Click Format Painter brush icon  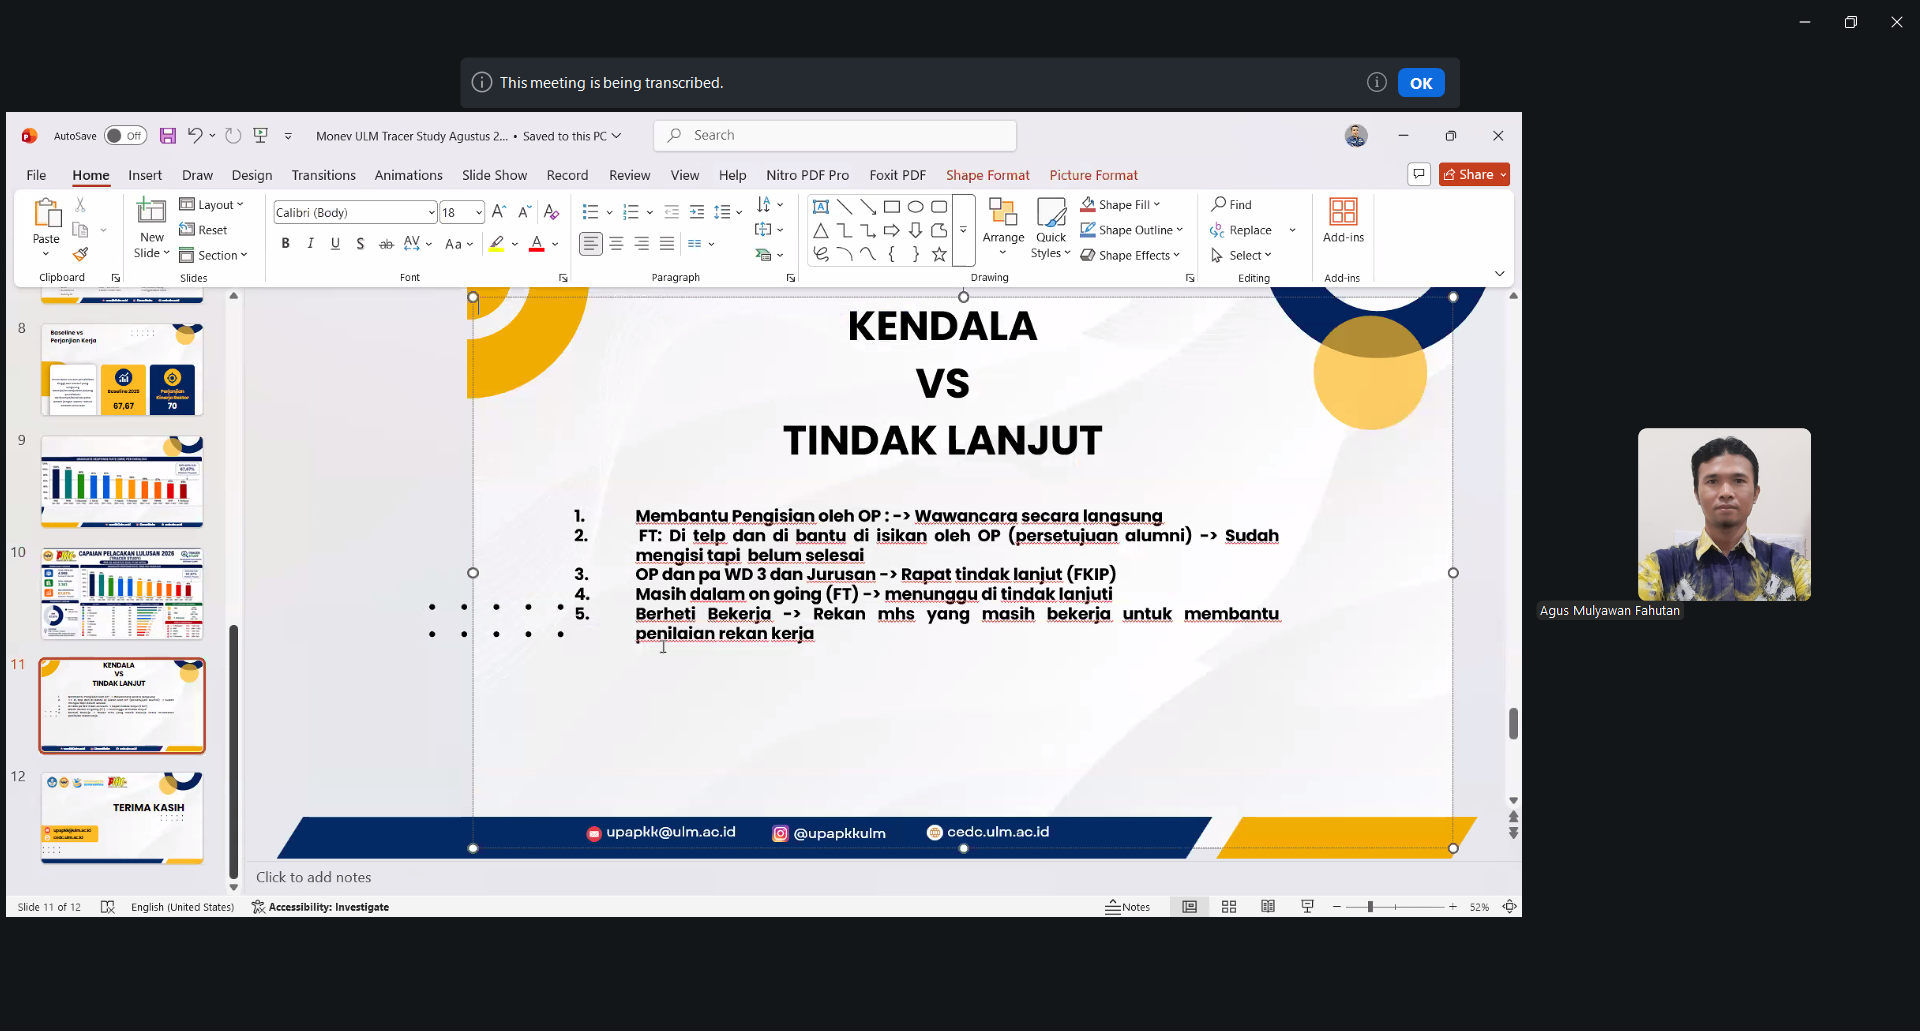81,255
